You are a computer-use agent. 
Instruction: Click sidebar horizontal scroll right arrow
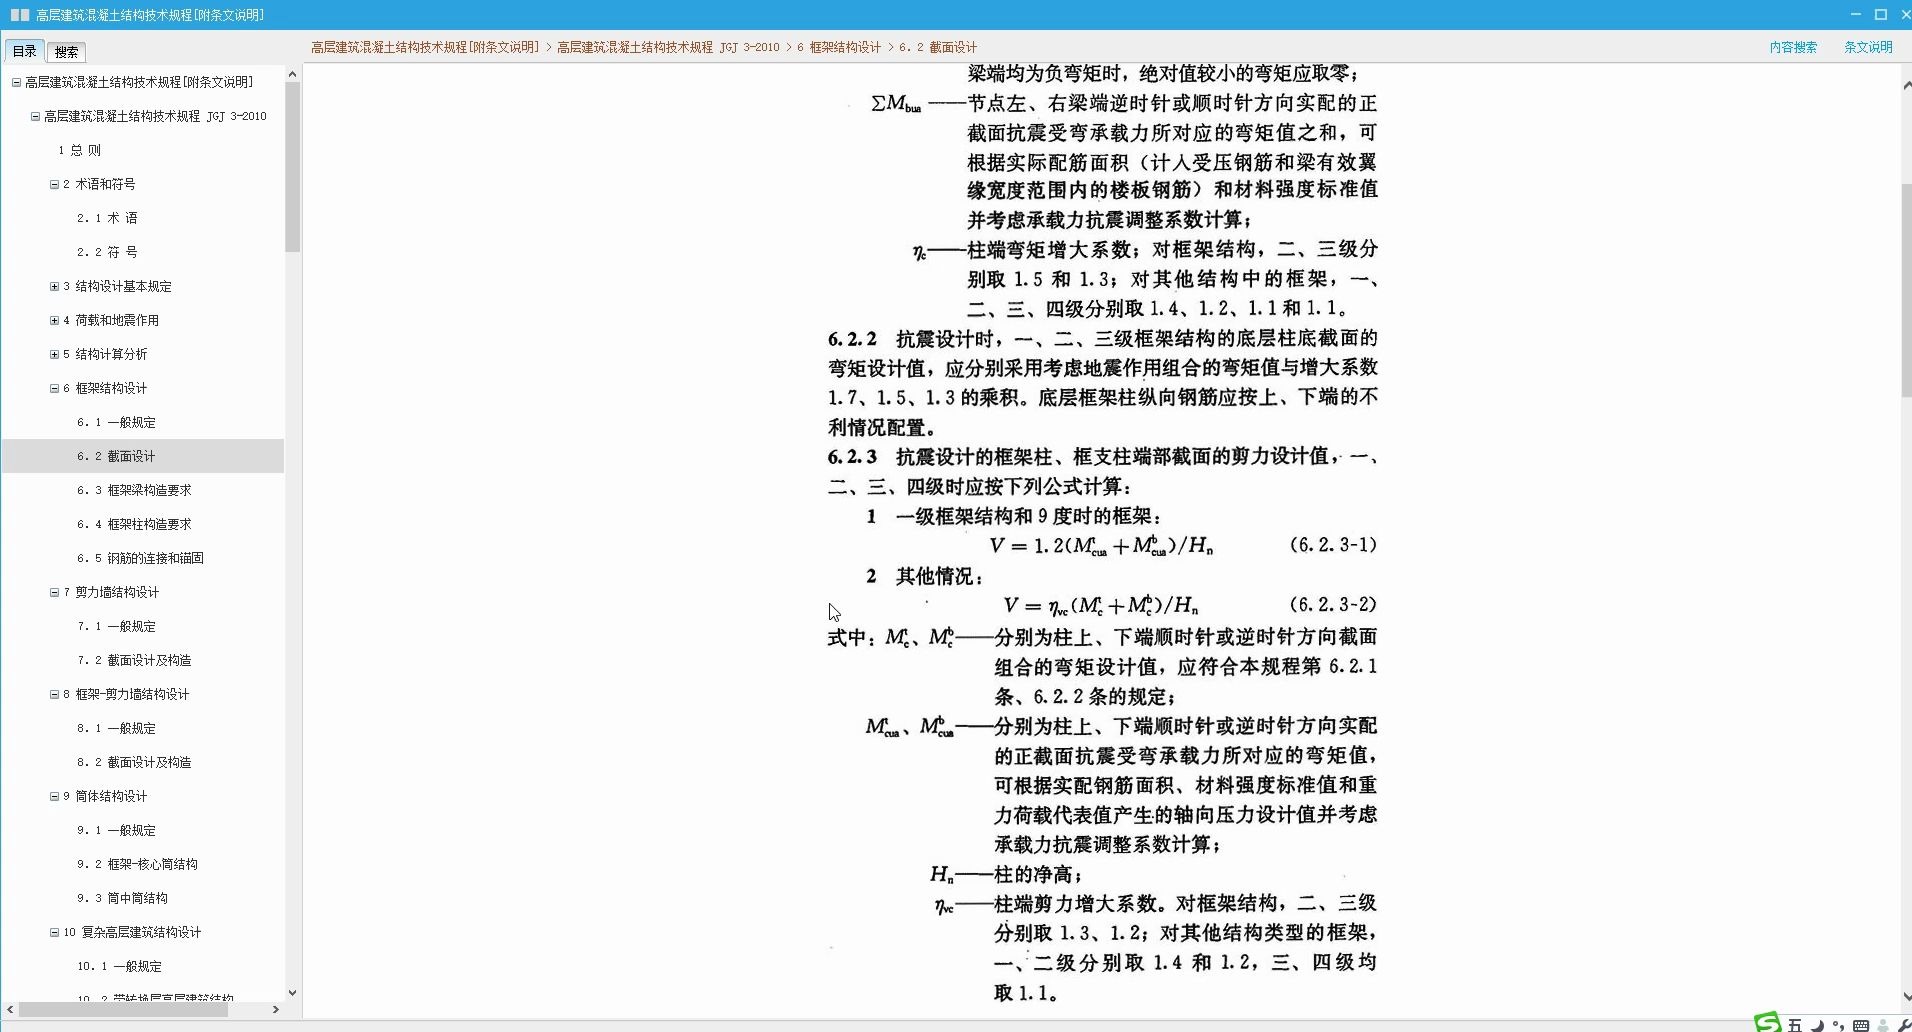tap(276, 1010)
